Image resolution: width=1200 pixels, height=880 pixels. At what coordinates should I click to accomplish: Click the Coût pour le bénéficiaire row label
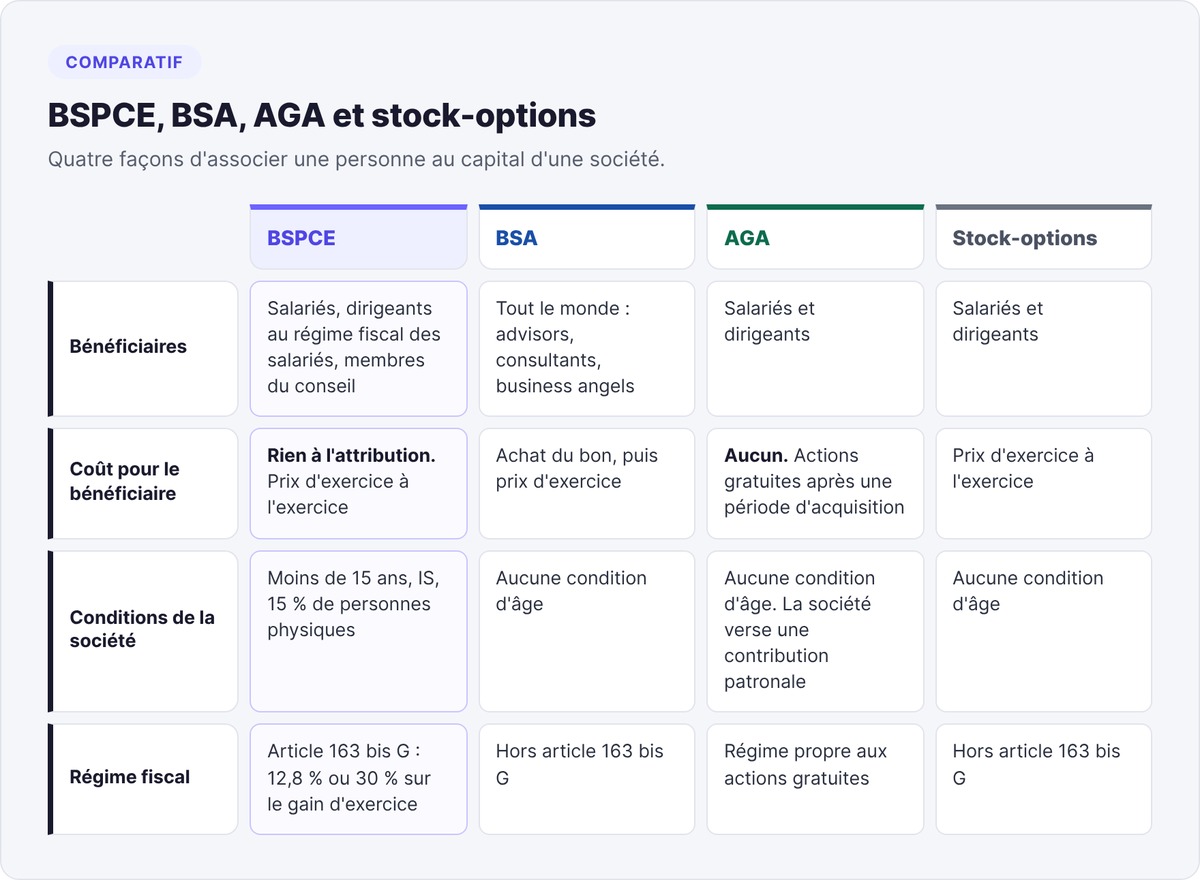tap(143, 483)
